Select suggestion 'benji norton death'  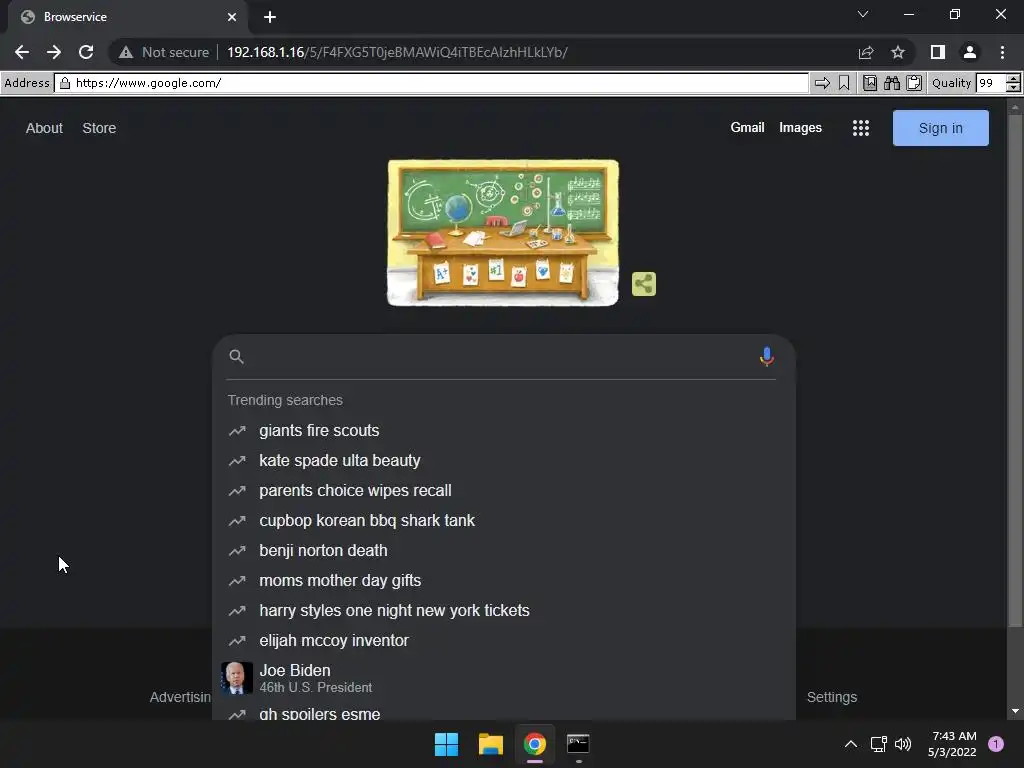tap(504, 551)
